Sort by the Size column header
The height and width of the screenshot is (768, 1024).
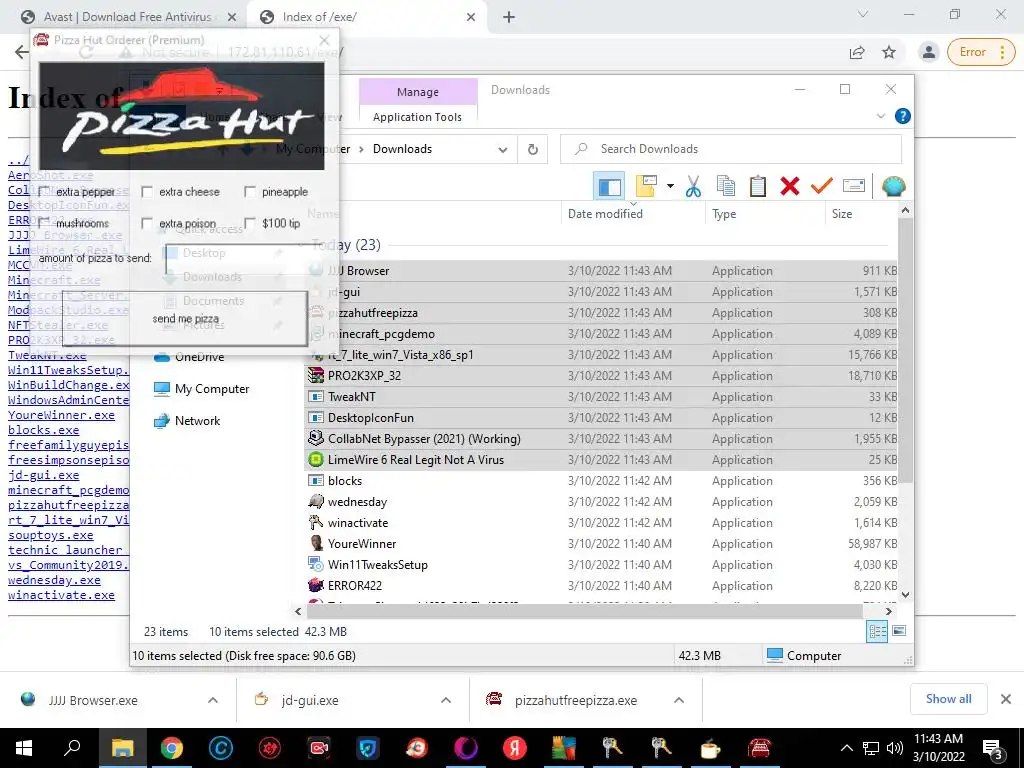pyautogui.click(x=842, y=214)
